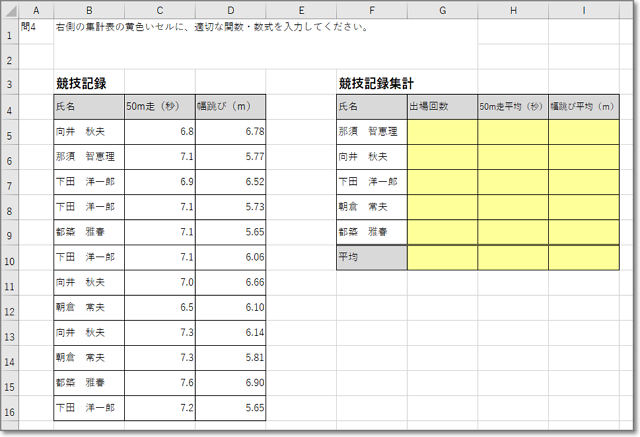Select the cell containing 6.90
Viewport: 640px width, 437px height.
pyautogui.click(x=231, y=383)
